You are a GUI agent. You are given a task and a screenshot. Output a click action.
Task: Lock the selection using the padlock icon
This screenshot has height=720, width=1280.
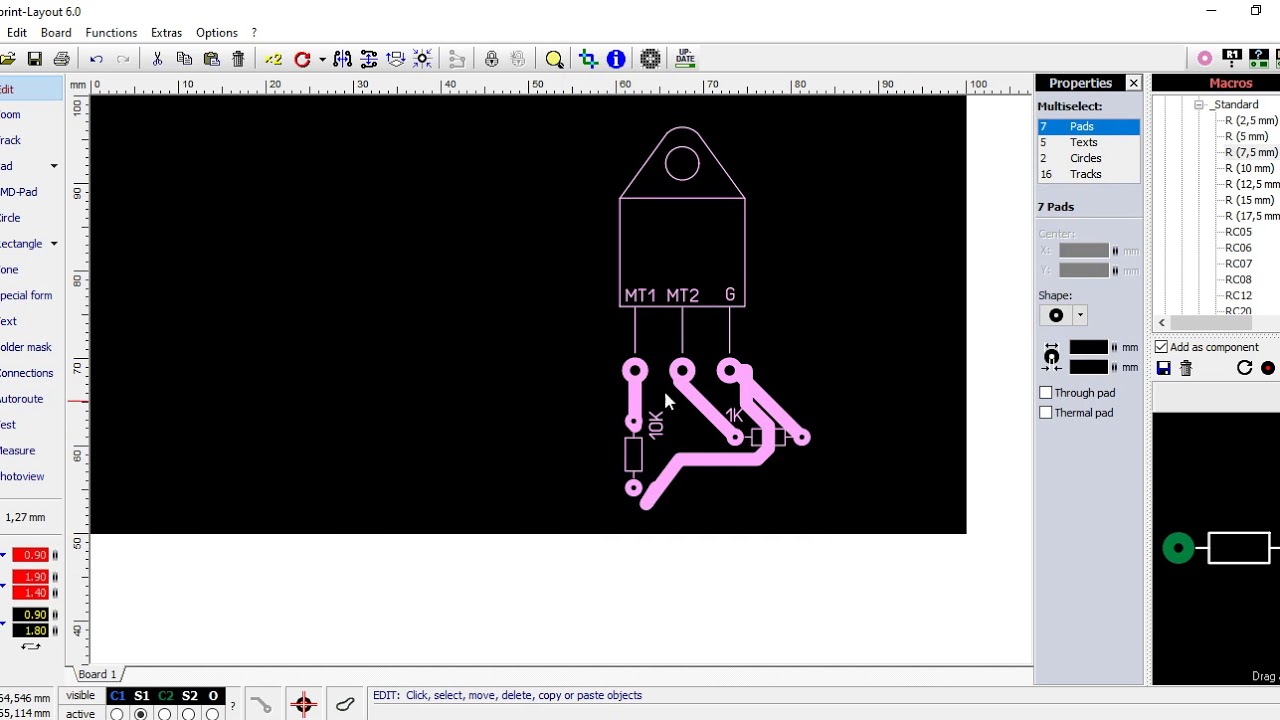pyautogui.click(x=491, y=59)
